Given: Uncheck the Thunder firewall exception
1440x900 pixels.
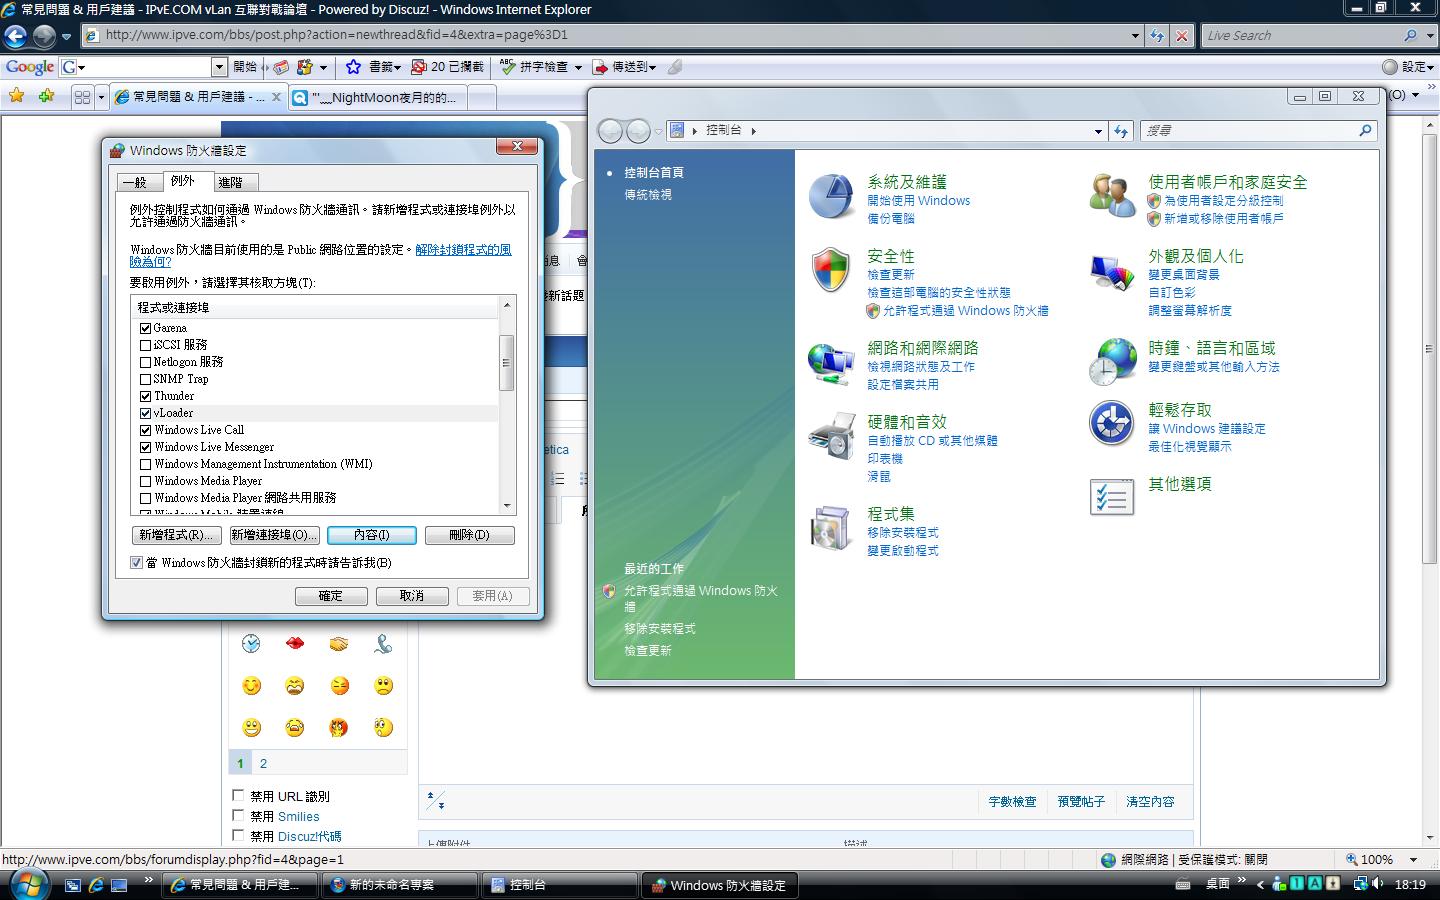Looking at the screenshot, I should click(x=146, y=396).
